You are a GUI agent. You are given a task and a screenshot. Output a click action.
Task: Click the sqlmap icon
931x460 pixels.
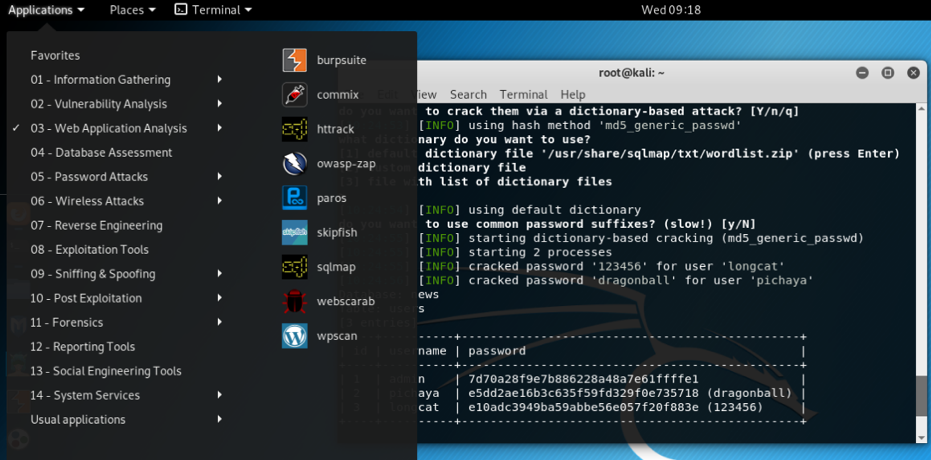(294, 267)
